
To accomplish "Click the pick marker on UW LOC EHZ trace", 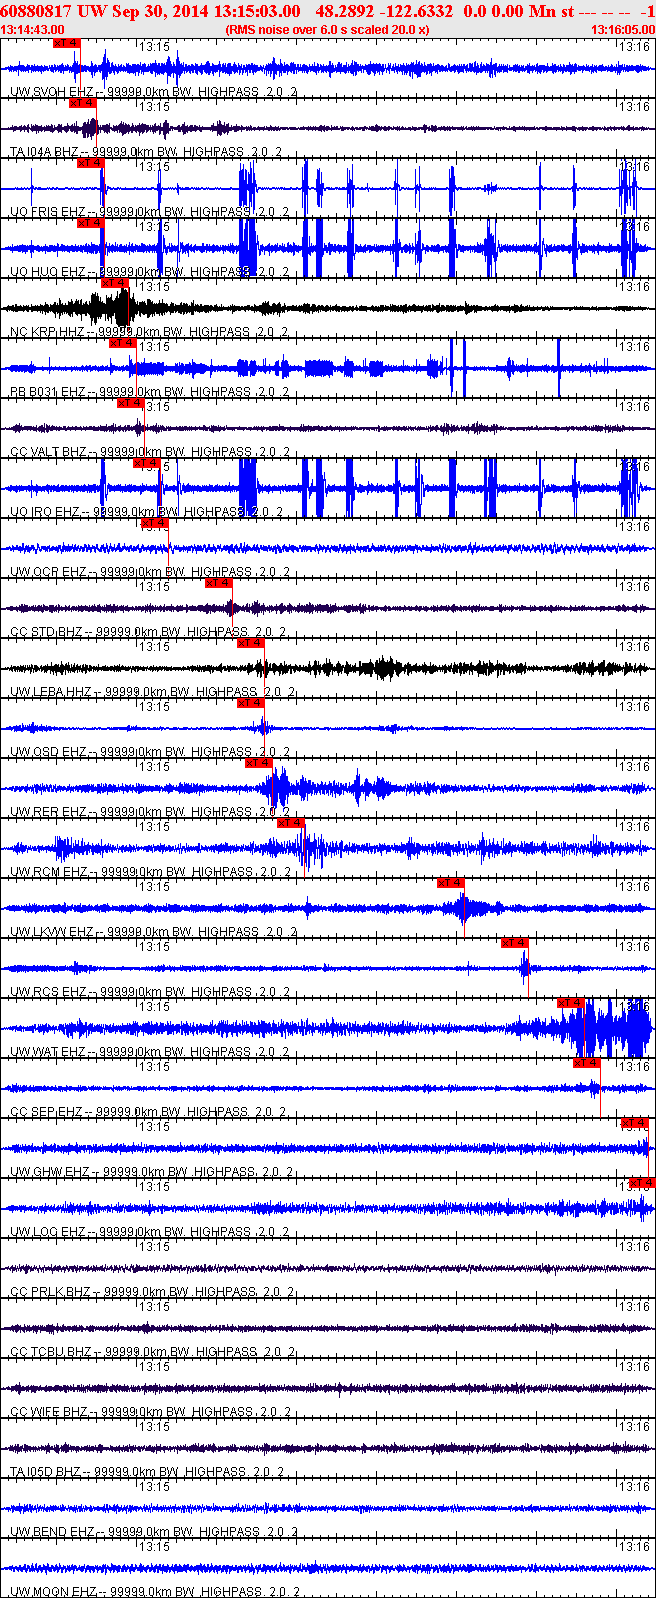I will point(642,1183).
